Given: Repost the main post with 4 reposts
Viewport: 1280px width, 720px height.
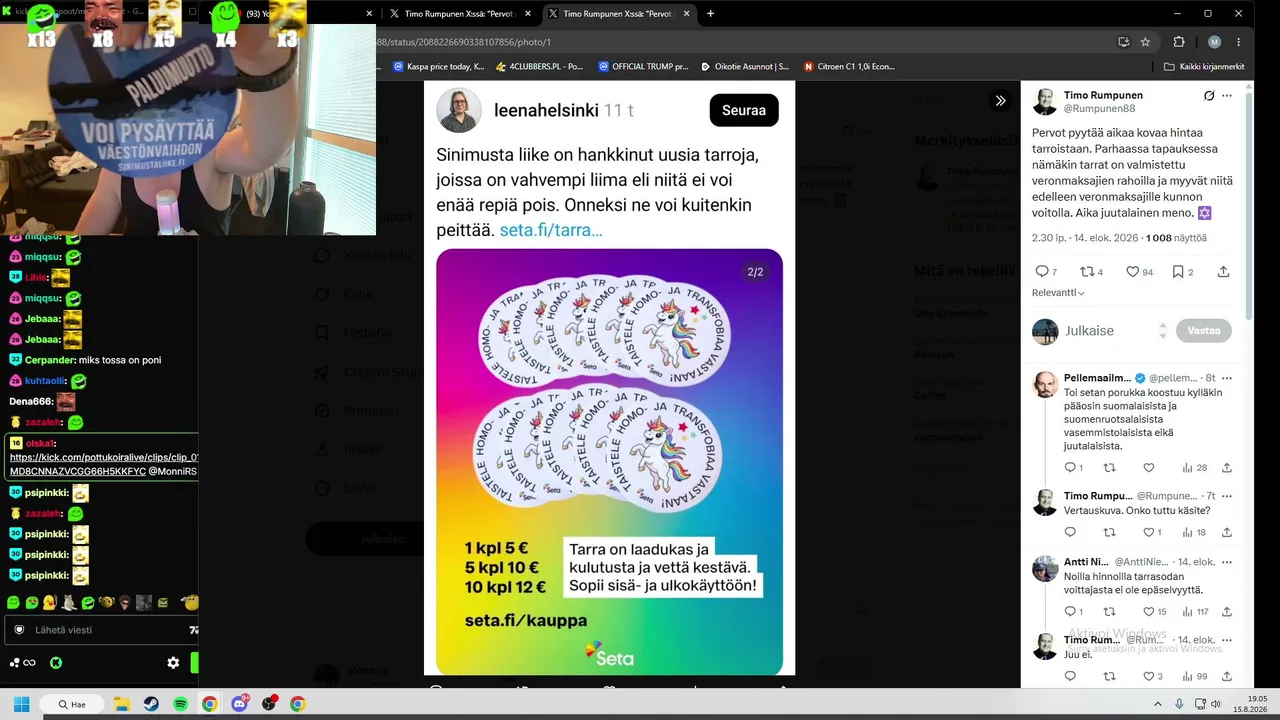Looking at the screenshot, I should (1091, 272).
